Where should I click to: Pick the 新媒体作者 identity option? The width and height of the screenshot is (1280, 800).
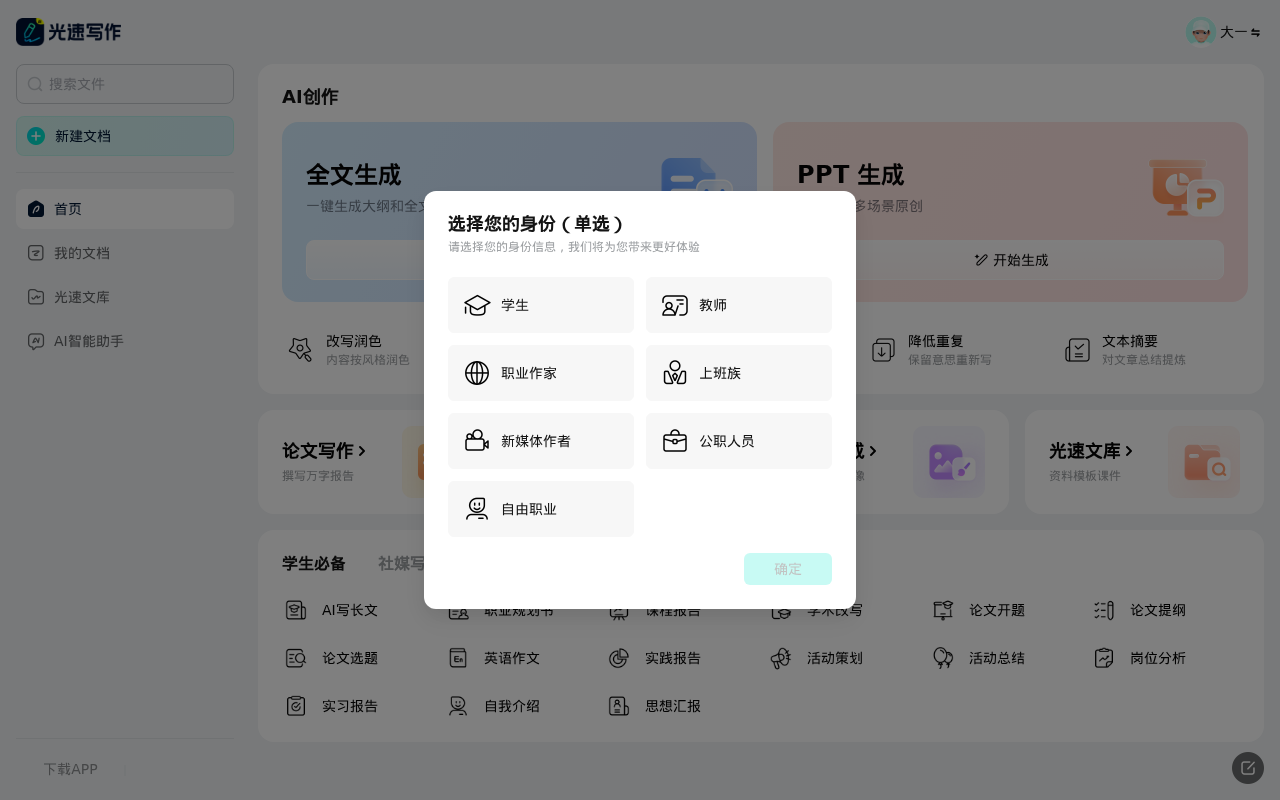point(541,441)
